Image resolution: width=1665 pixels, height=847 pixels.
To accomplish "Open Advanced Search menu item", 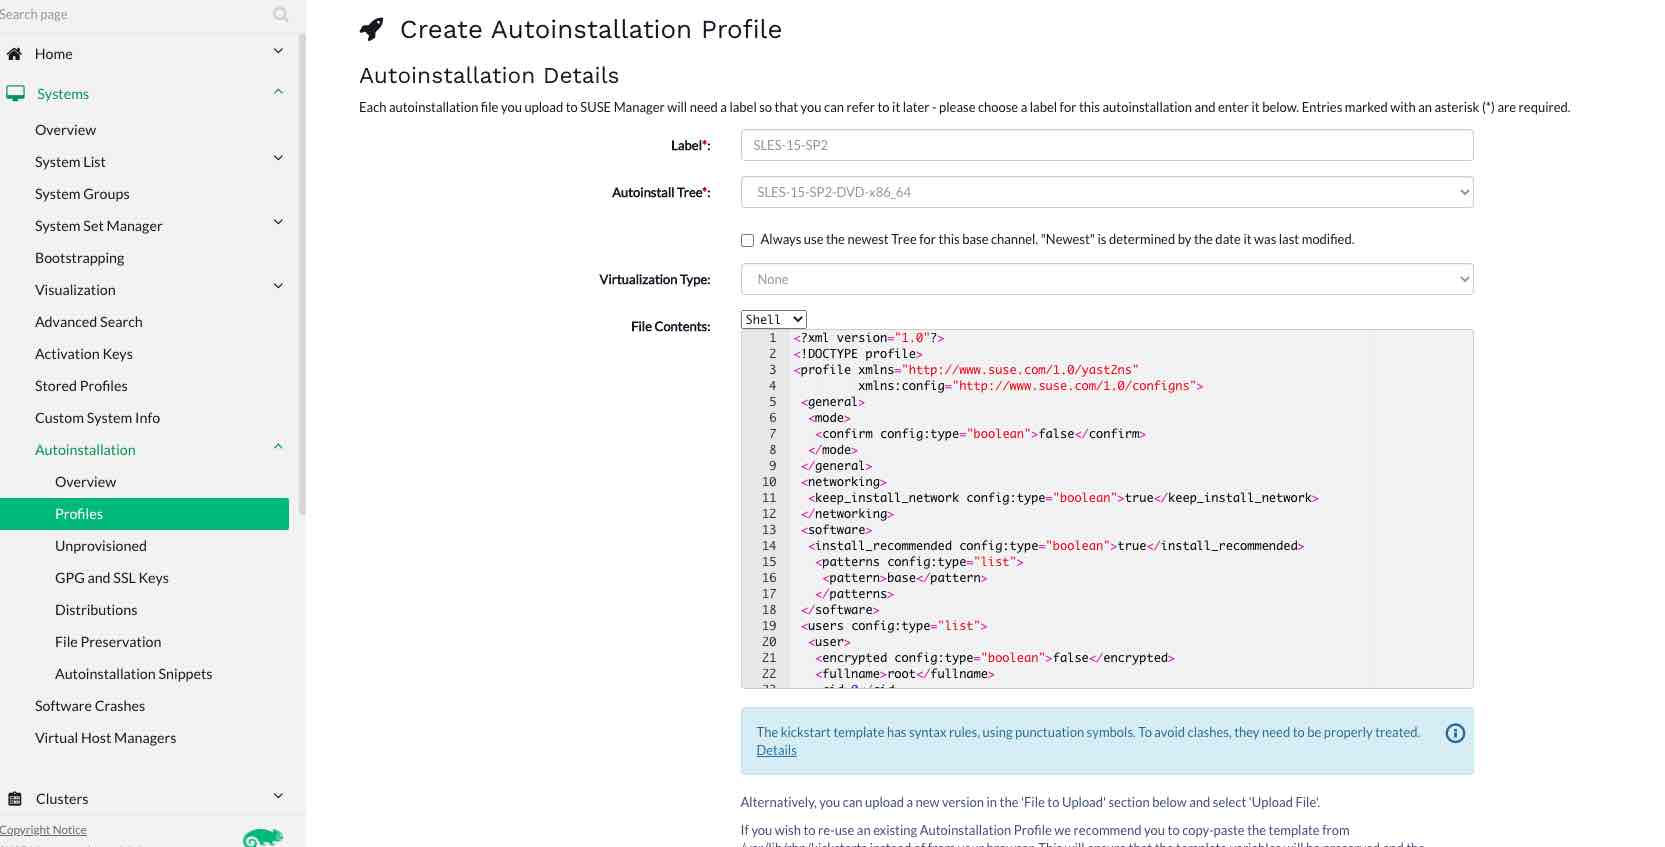I will click(88, 322).
